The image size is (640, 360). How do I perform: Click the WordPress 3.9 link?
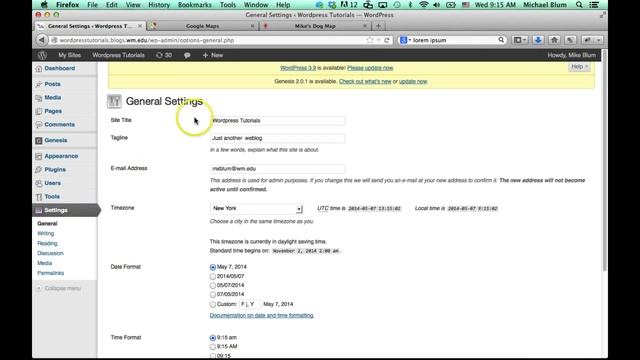(298, 68)
